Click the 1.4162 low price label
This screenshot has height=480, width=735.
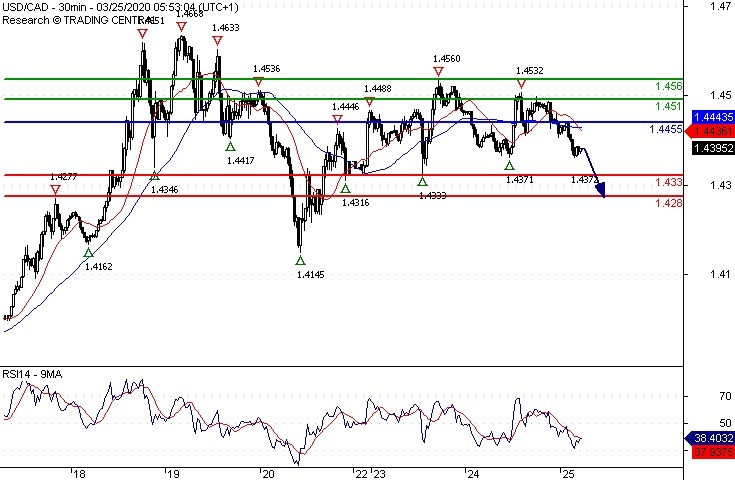tap(98, 267)
